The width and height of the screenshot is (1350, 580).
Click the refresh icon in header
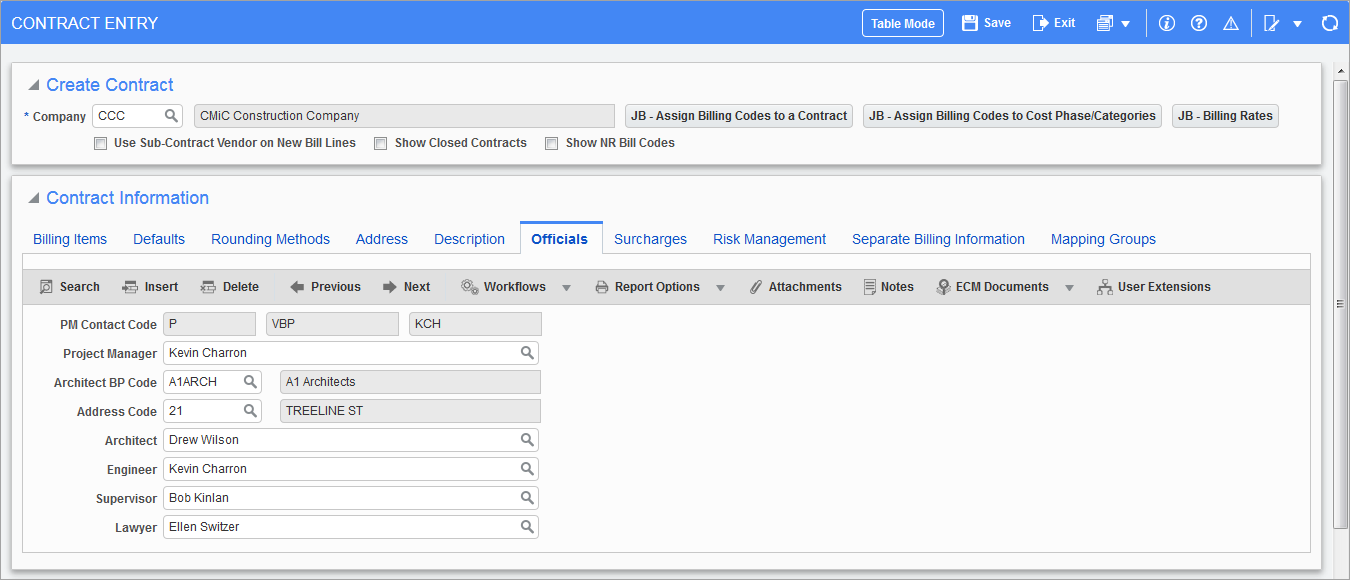click(1329, 23)
